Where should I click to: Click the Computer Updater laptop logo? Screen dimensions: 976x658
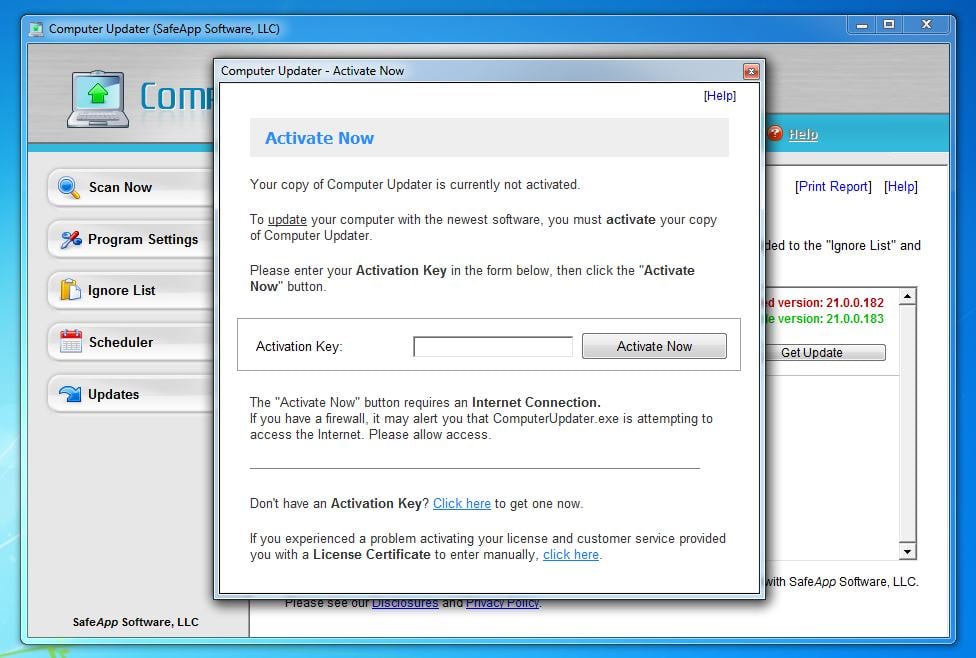[98, 100]
